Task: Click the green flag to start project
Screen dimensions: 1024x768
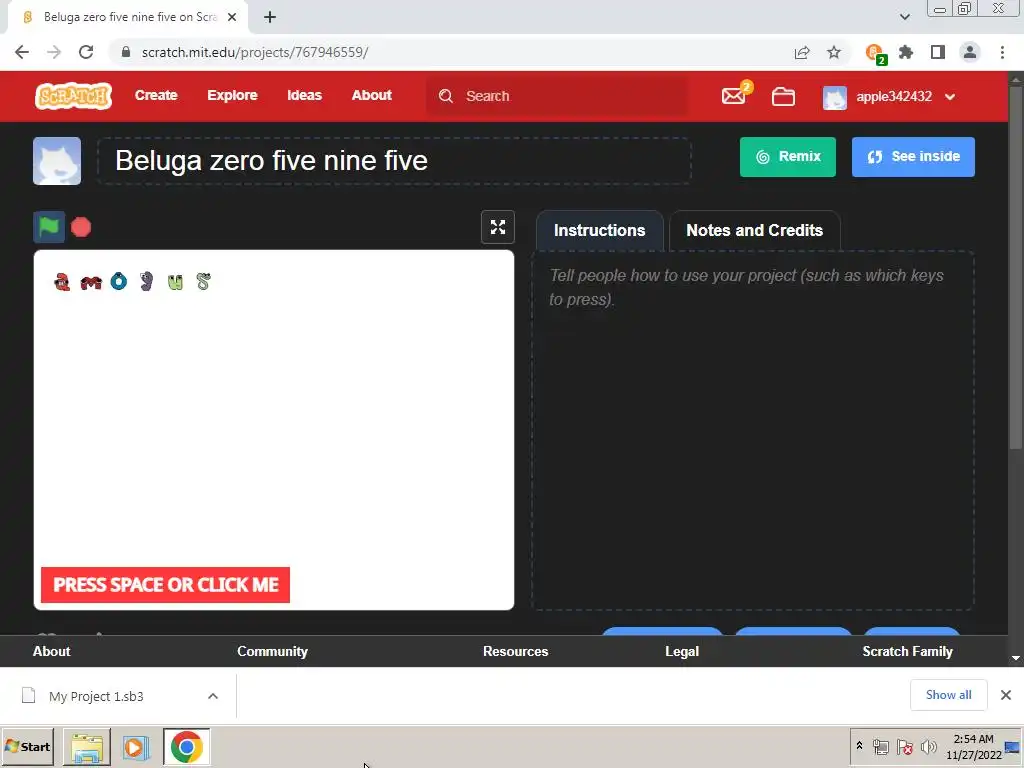Action: pos(49,227)
